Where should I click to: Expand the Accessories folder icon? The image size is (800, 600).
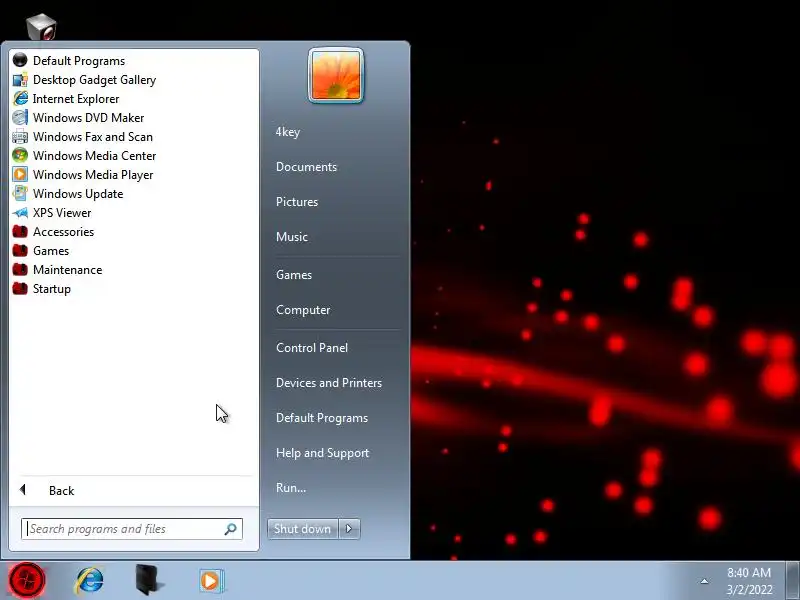tap(20, 232)
